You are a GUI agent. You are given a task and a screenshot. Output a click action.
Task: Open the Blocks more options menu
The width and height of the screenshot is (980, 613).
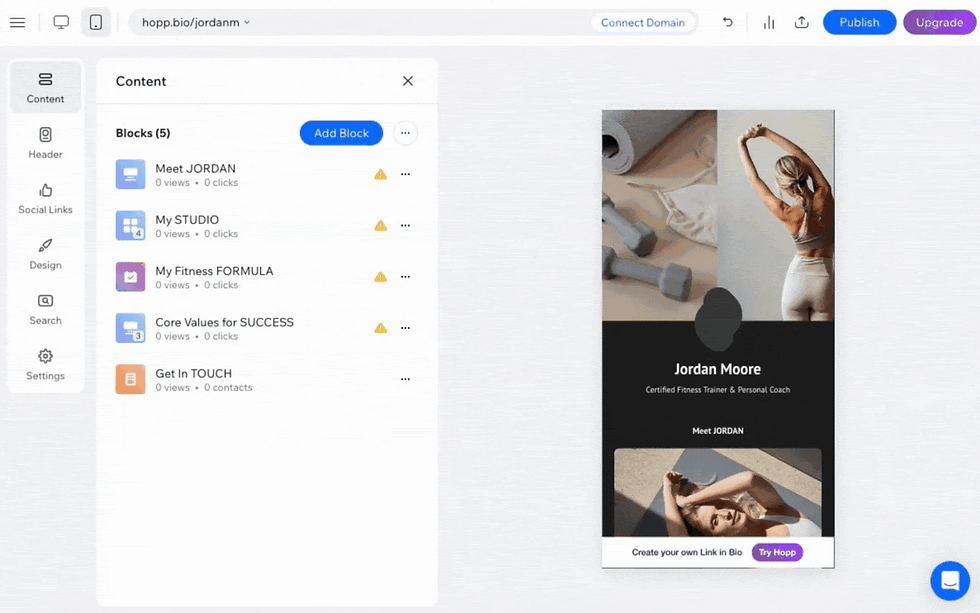405,133
